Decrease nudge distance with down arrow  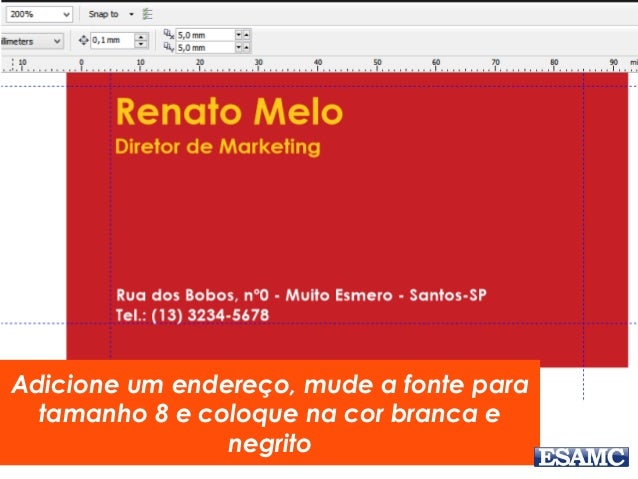pos(141,44)
